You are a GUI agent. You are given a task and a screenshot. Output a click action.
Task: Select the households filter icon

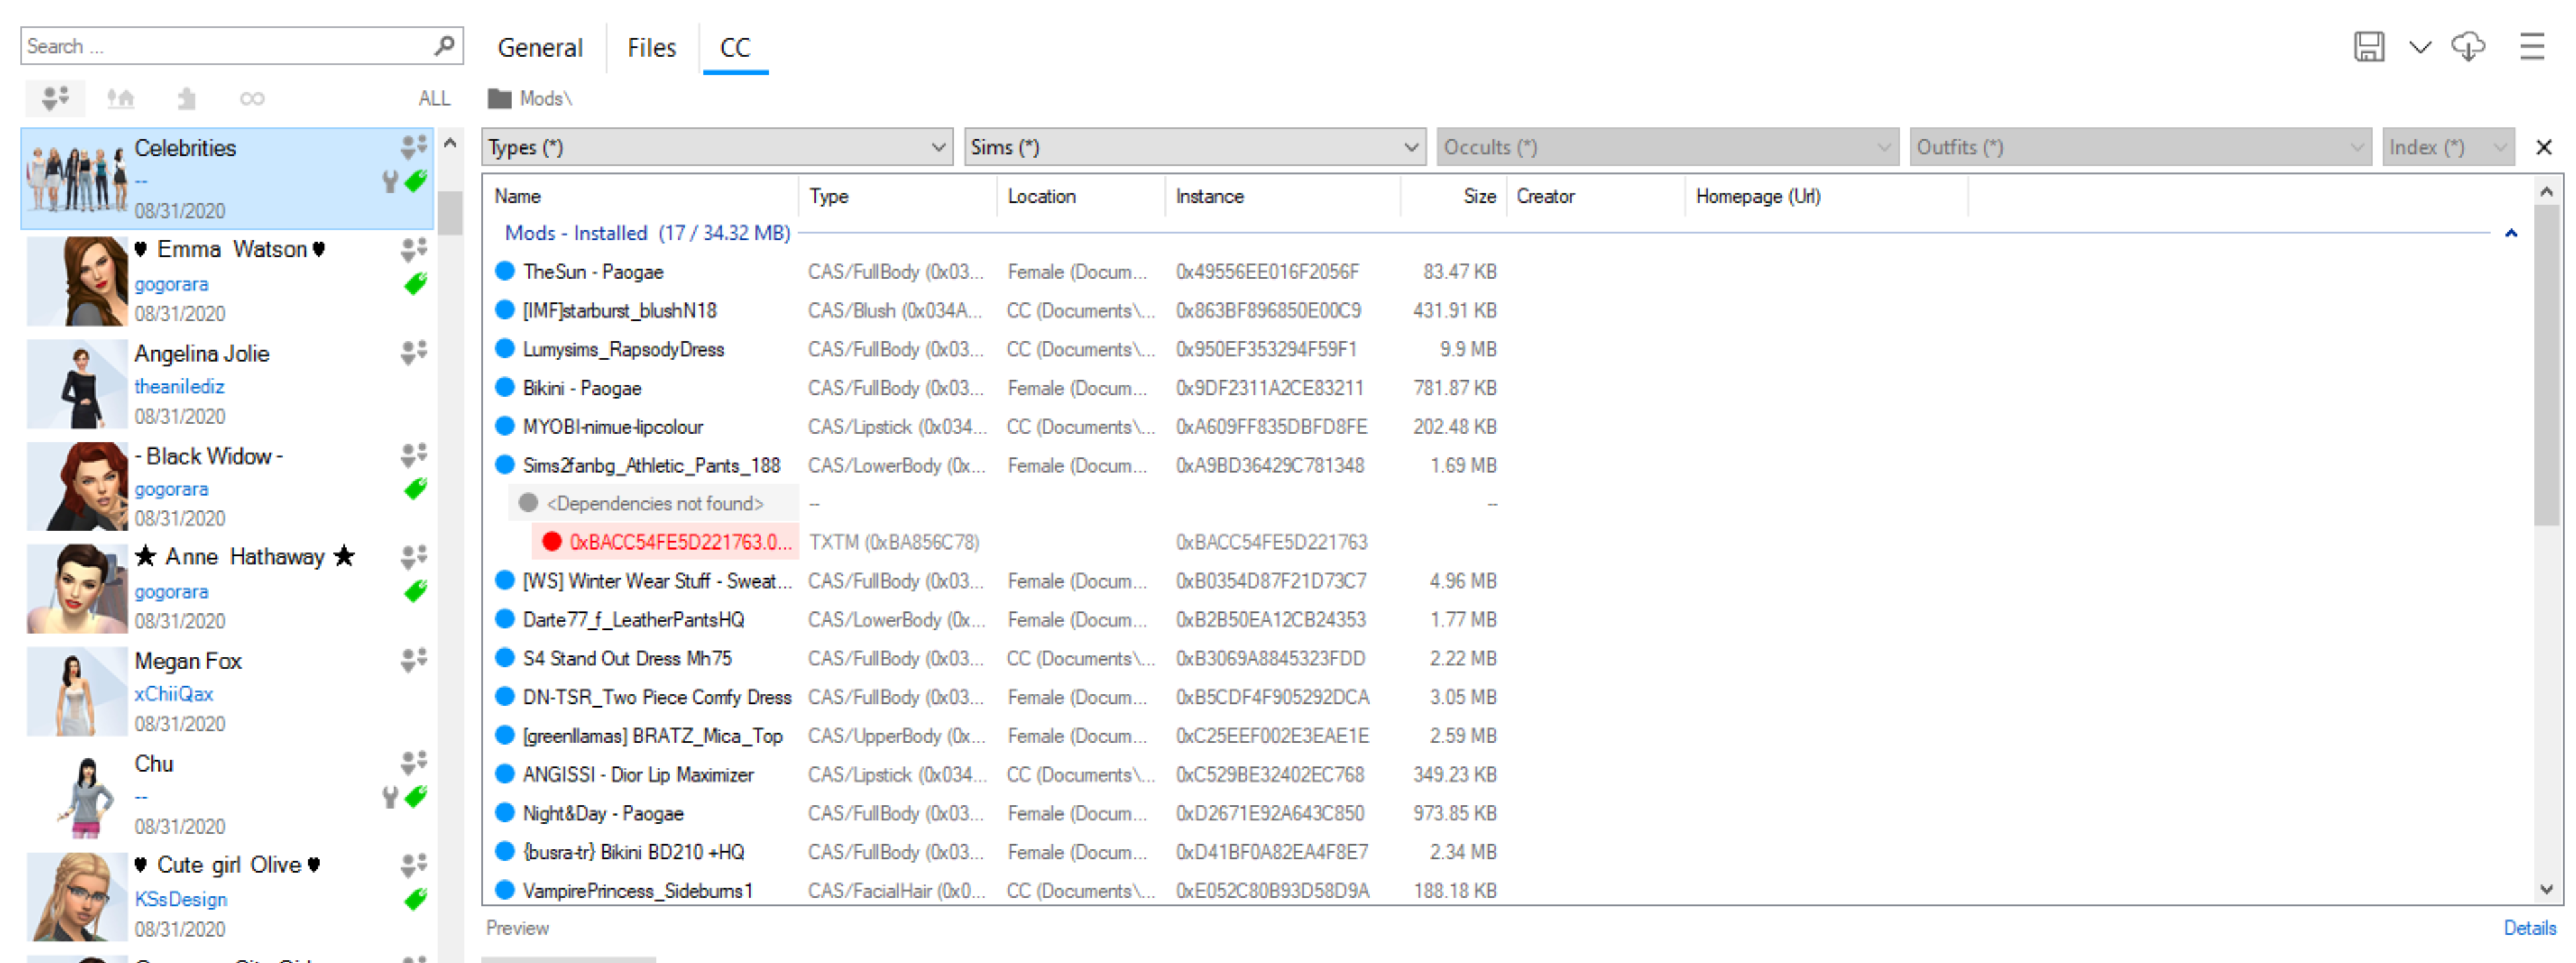pyautogui.click(x=55, y=98)
